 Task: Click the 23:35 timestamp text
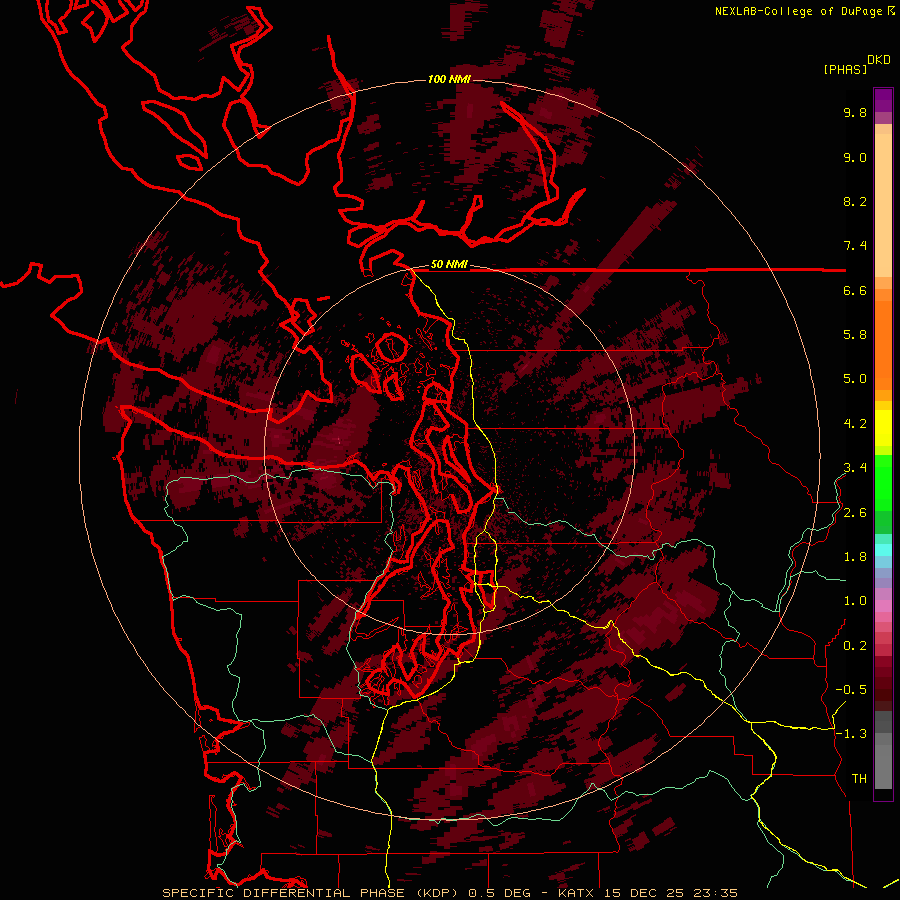[x=715, y=893]
